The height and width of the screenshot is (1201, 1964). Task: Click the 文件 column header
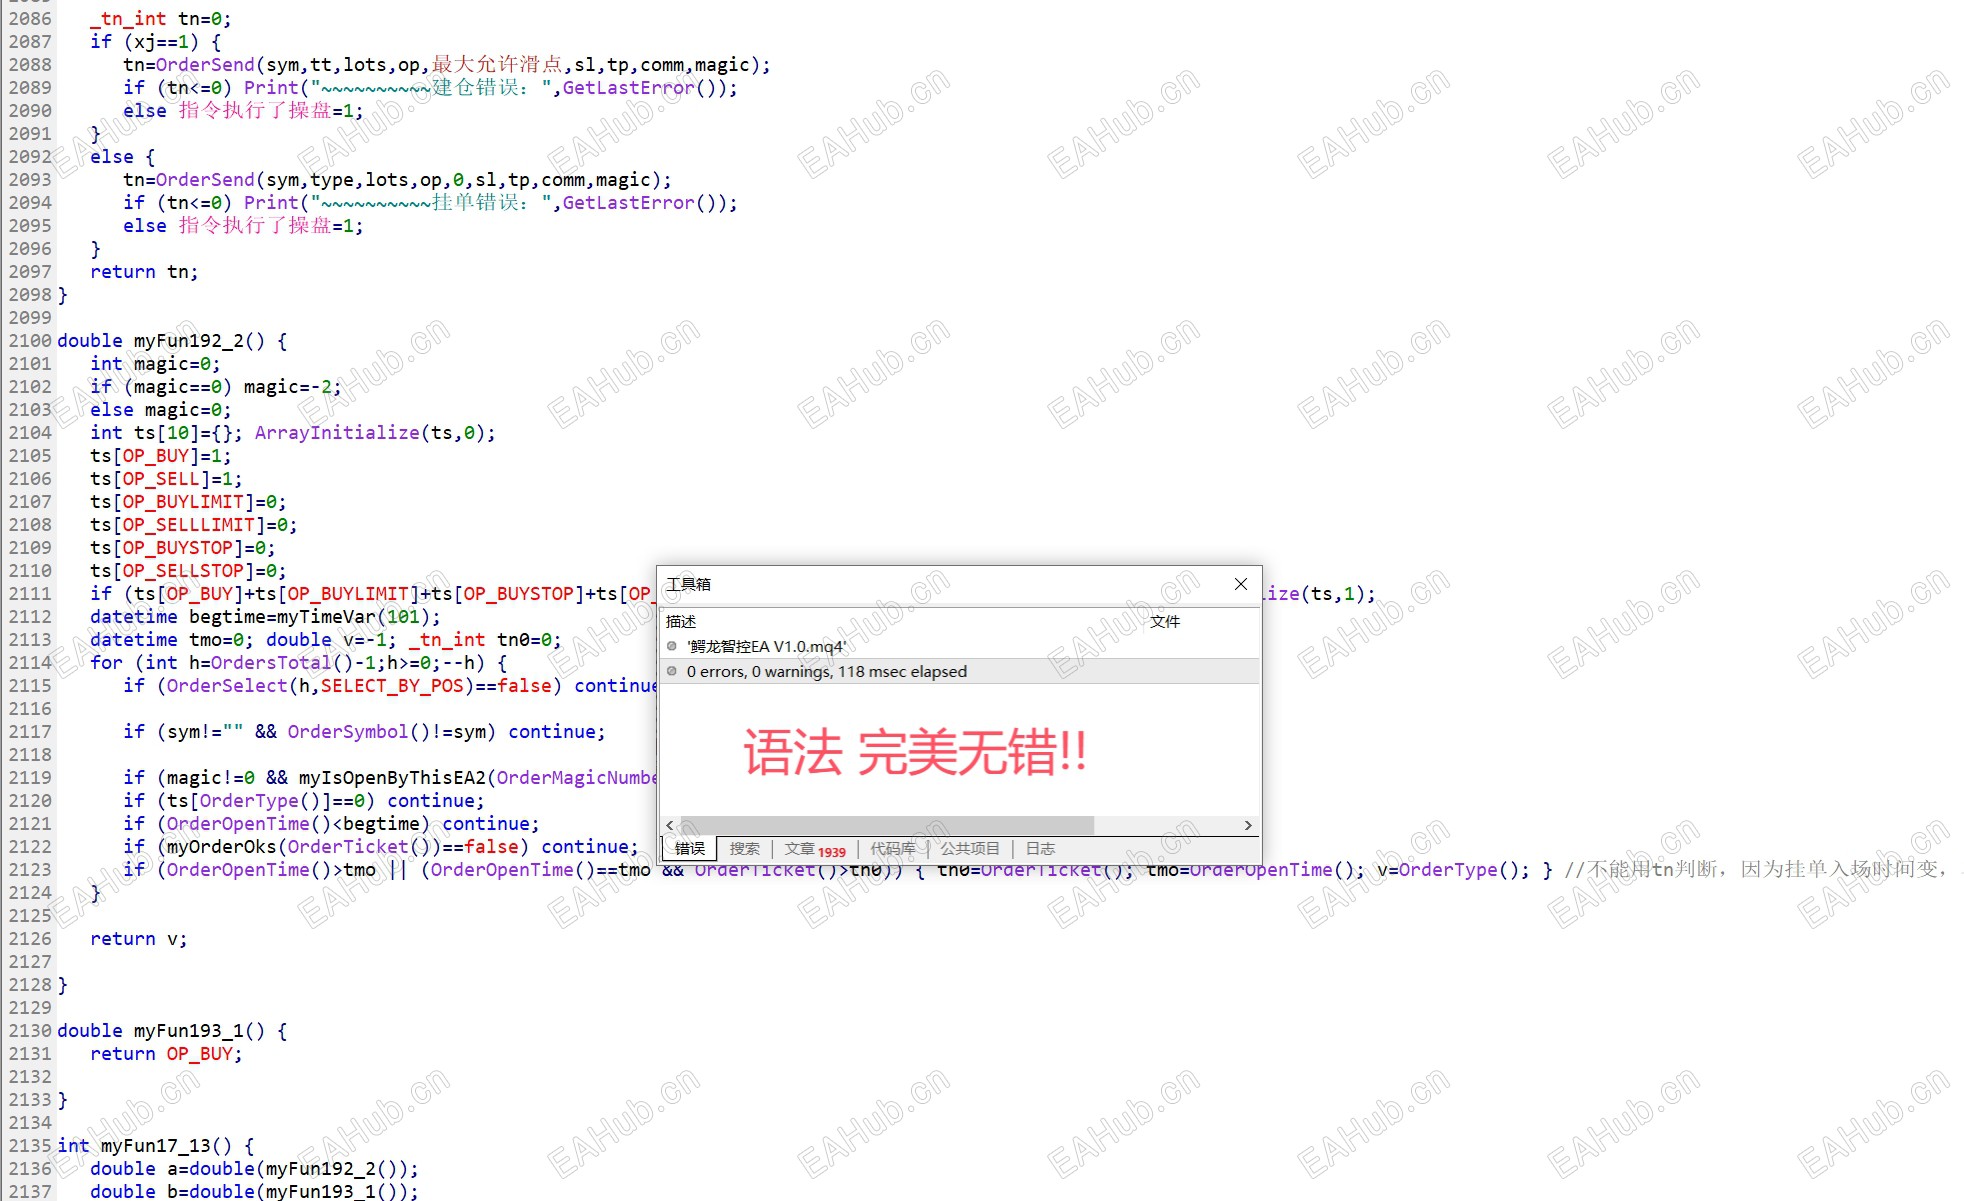[1165, 621]
